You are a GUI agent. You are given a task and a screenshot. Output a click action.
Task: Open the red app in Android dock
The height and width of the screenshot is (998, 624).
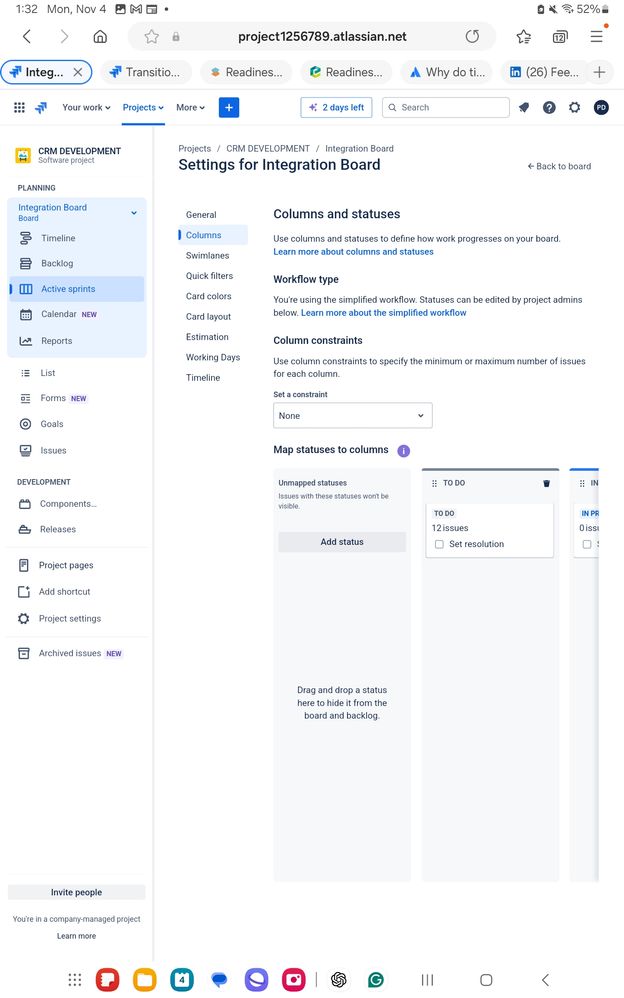[108, 980]
